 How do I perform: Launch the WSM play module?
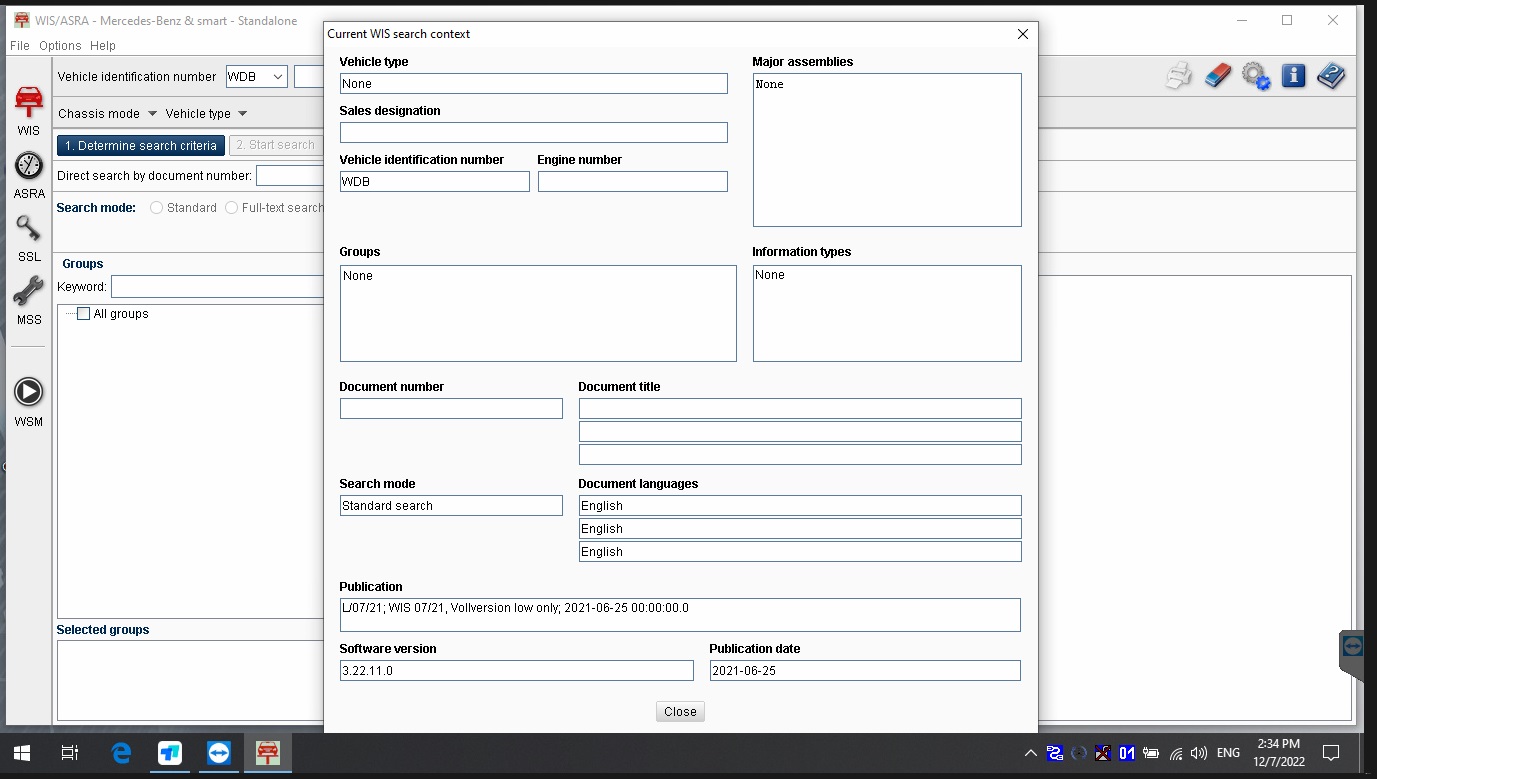click(28, 401)
